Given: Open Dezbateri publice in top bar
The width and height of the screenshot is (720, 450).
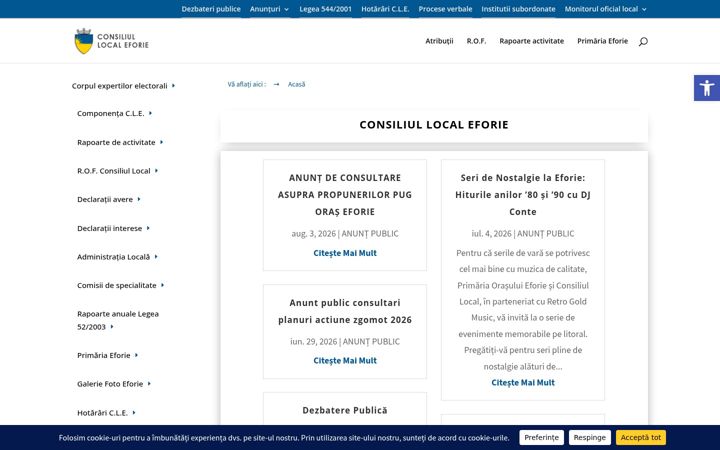Looking at the screenshot, I should point(211,9).
